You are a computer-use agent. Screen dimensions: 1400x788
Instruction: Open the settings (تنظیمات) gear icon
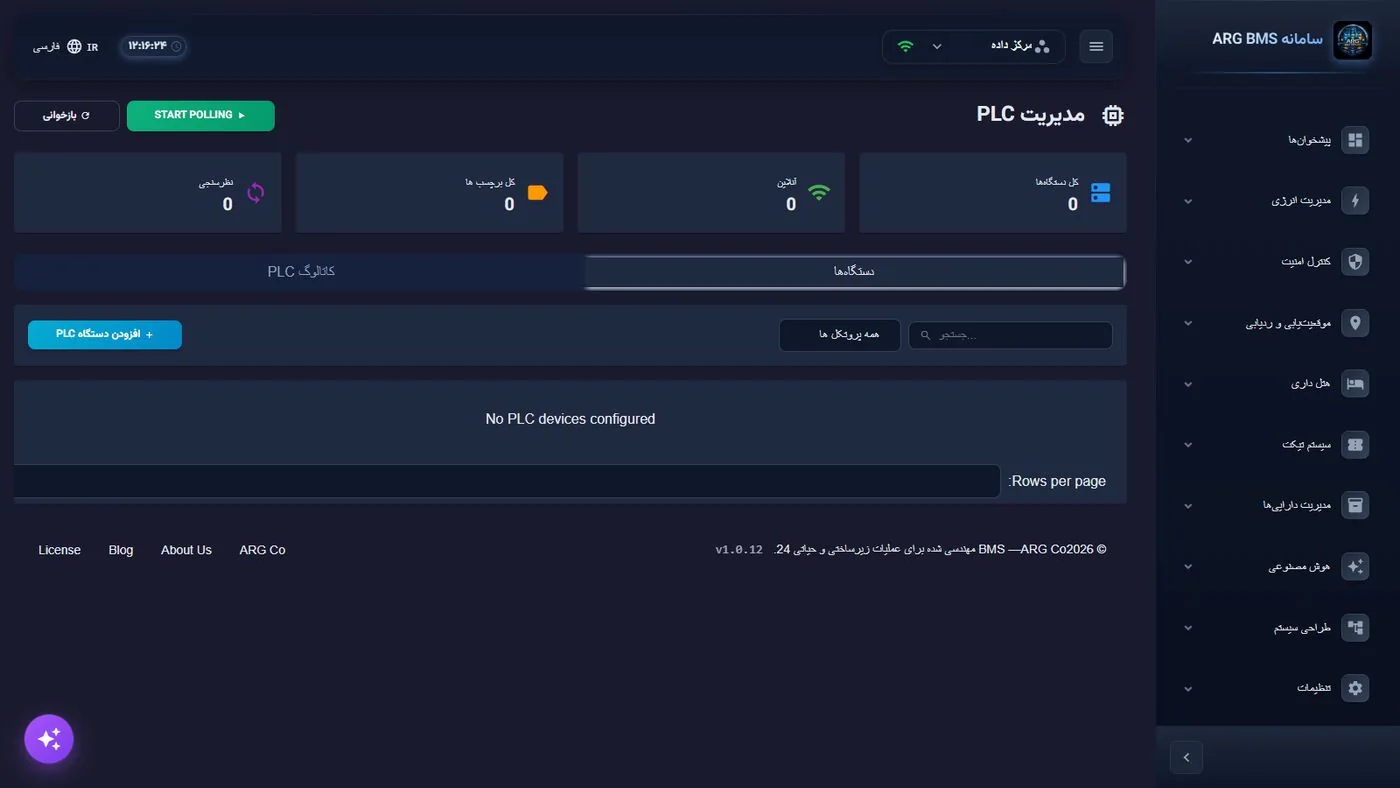pyautogui.click(x=1355, y=689)
